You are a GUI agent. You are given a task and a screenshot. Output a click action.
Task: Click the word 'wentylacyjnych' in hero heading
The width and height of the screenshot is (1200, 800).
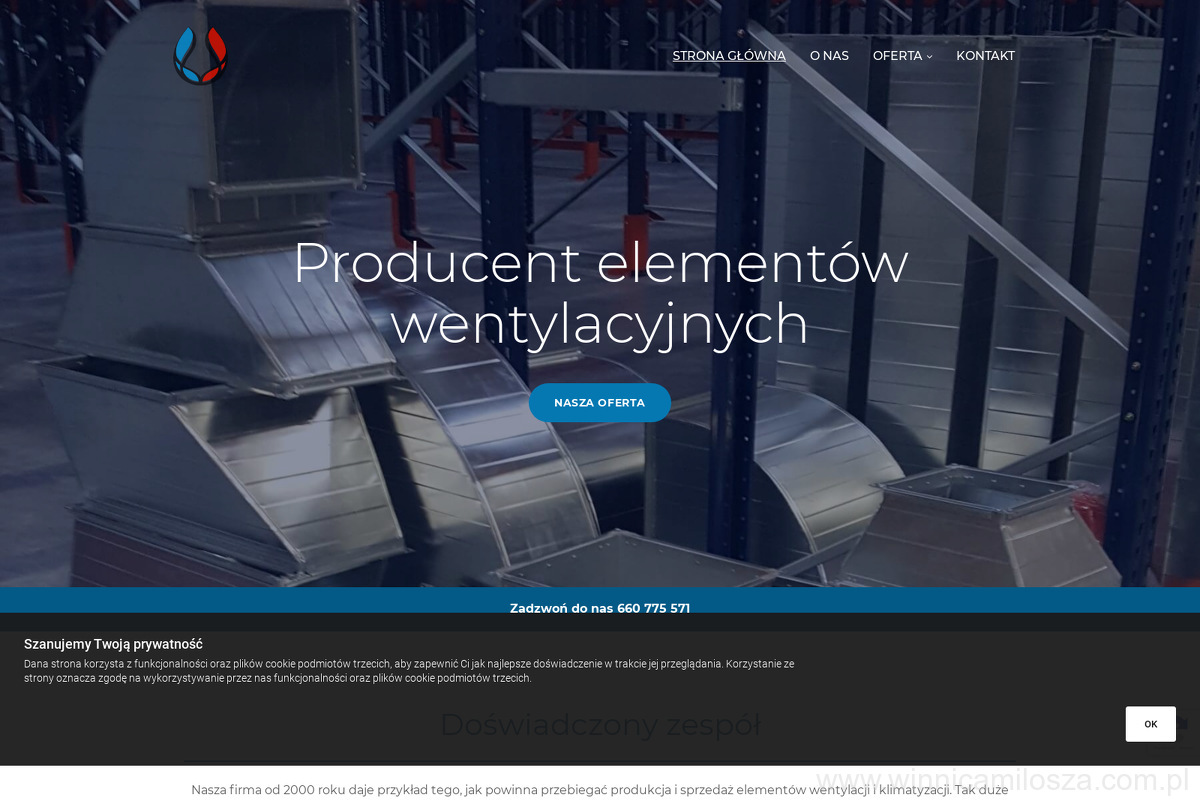600,325
